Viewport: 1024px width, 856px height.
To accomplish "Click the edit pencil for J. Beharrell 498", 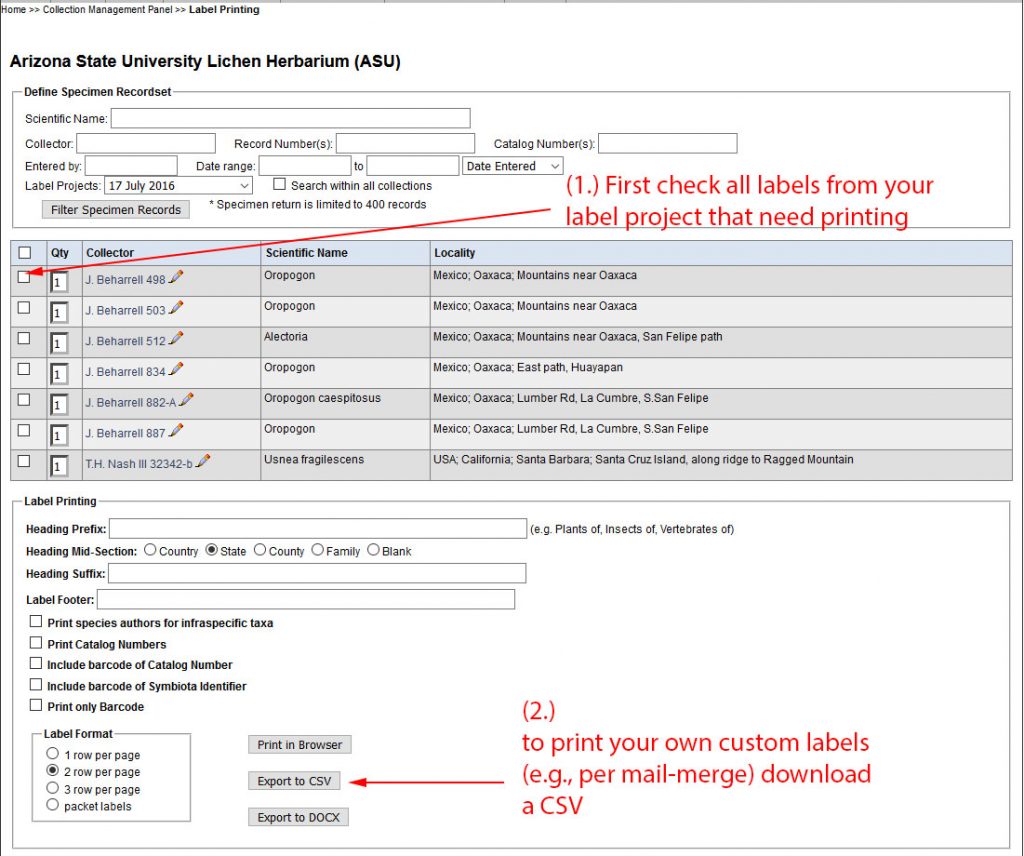I will pyautogui.click(x=176, y=277).
